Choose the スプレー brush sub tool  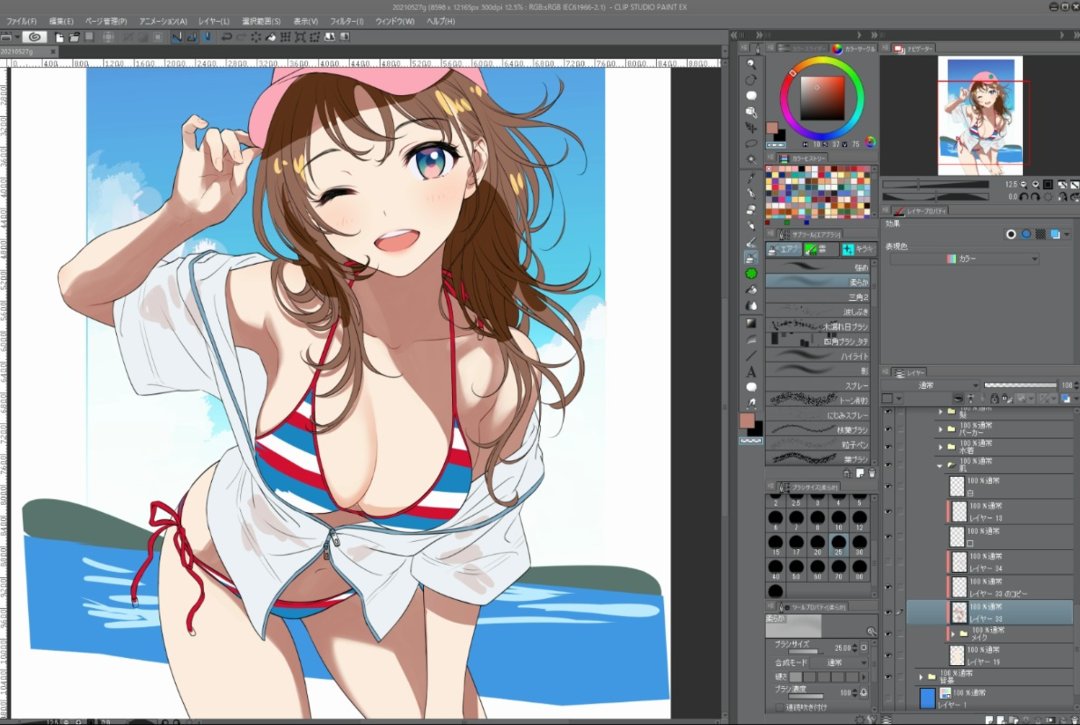pos(818,386)
